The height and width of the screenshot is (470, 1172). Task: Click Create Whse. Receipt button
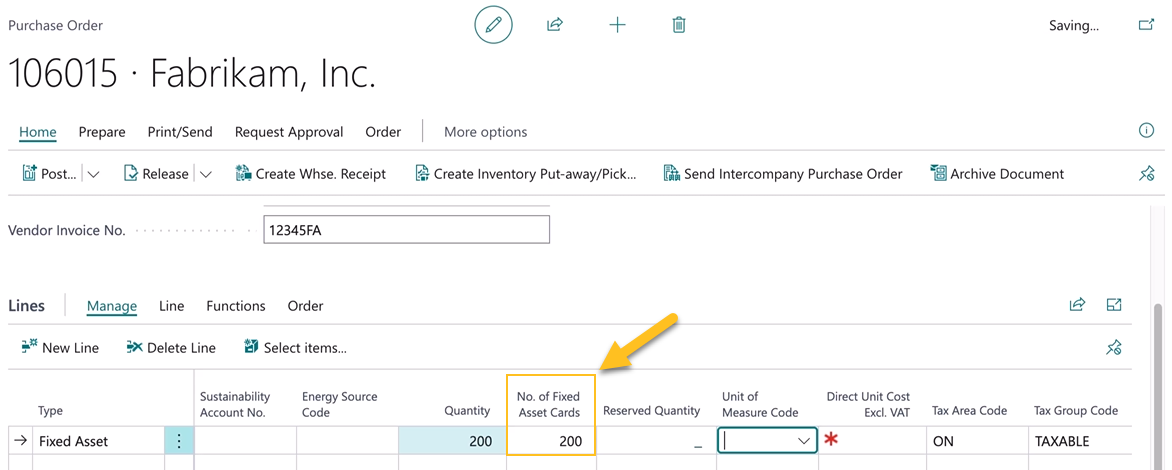tap(311, 174)
